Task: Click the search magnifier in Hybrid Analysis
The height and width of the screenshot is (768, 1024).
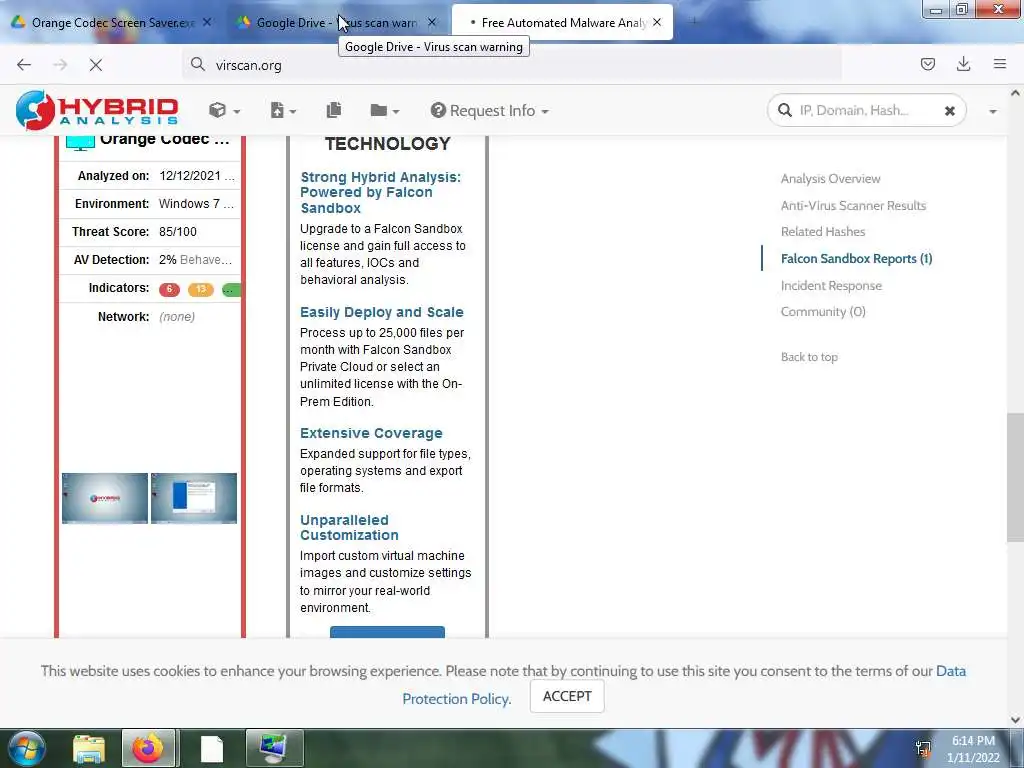Action: [x=784, y=110]
